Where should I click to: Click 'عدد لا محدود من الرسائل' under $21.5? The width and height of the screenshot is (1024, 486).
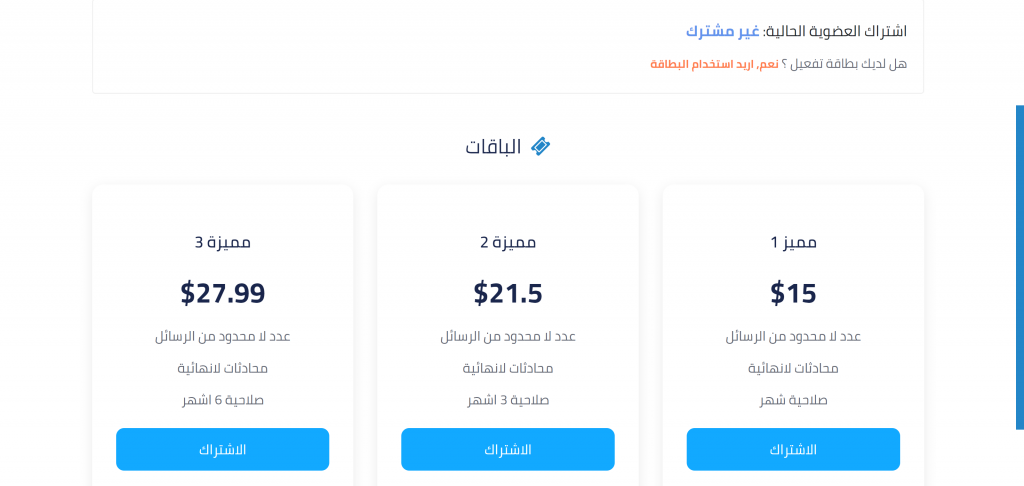[x=508, y=336]
